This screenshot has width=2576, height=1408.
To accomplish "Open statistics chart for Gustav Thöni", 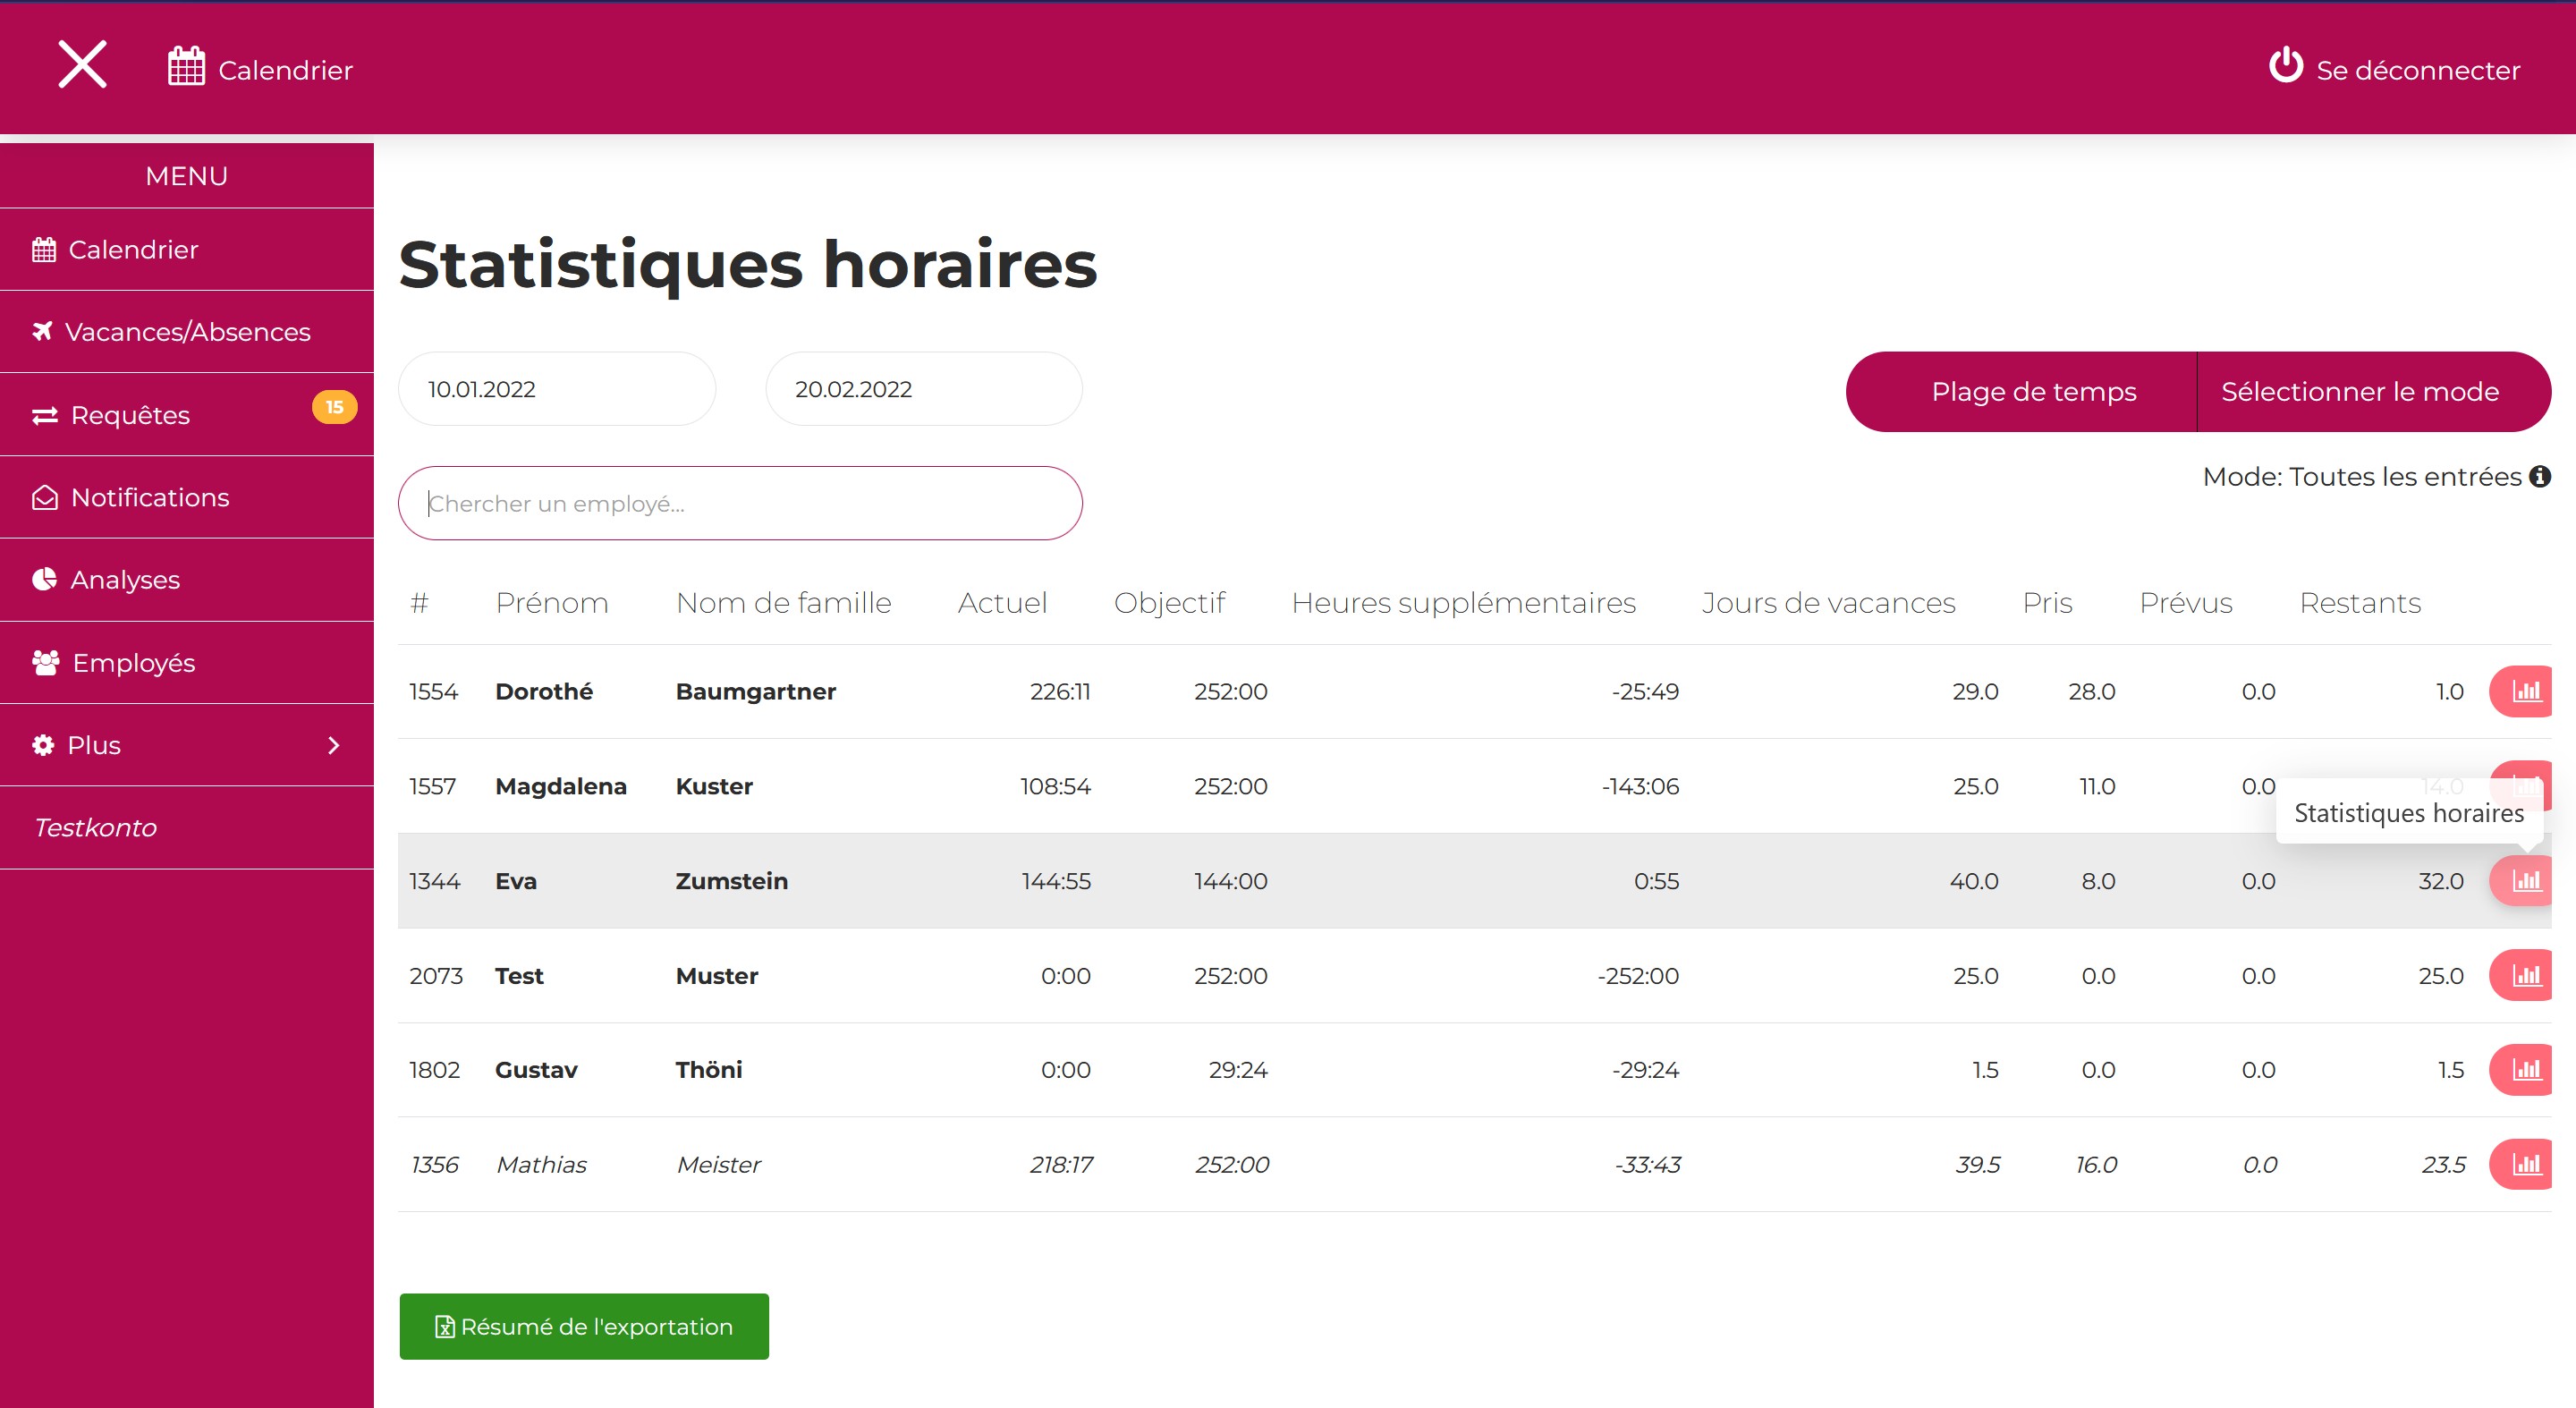I will [x=2525, y=1070].
